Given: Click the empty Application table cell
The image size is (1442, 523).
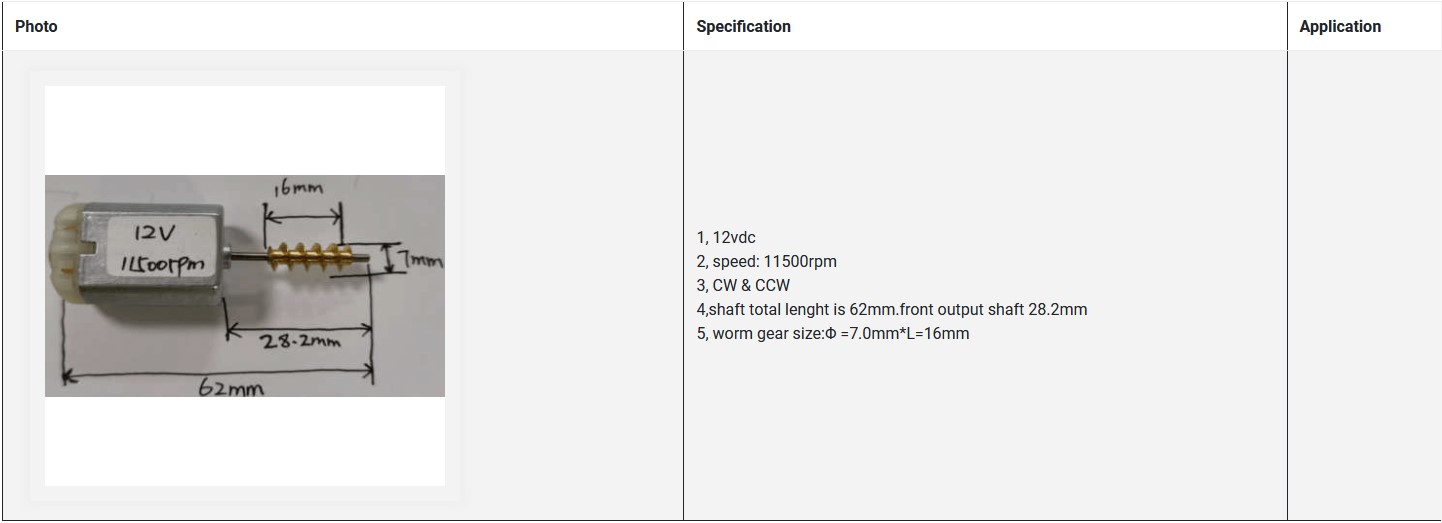Looking at the screenshot, I should (x=1363, y=286).
